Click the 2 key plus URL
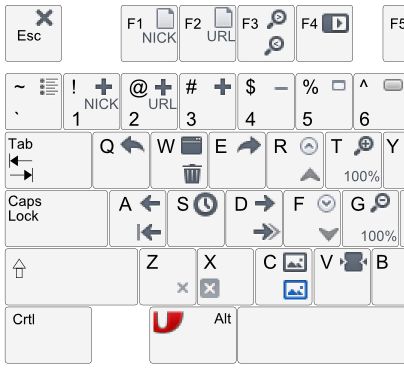The height and width of the screenshot is (368, 404). pyautogui.click(x=149, y=102)
